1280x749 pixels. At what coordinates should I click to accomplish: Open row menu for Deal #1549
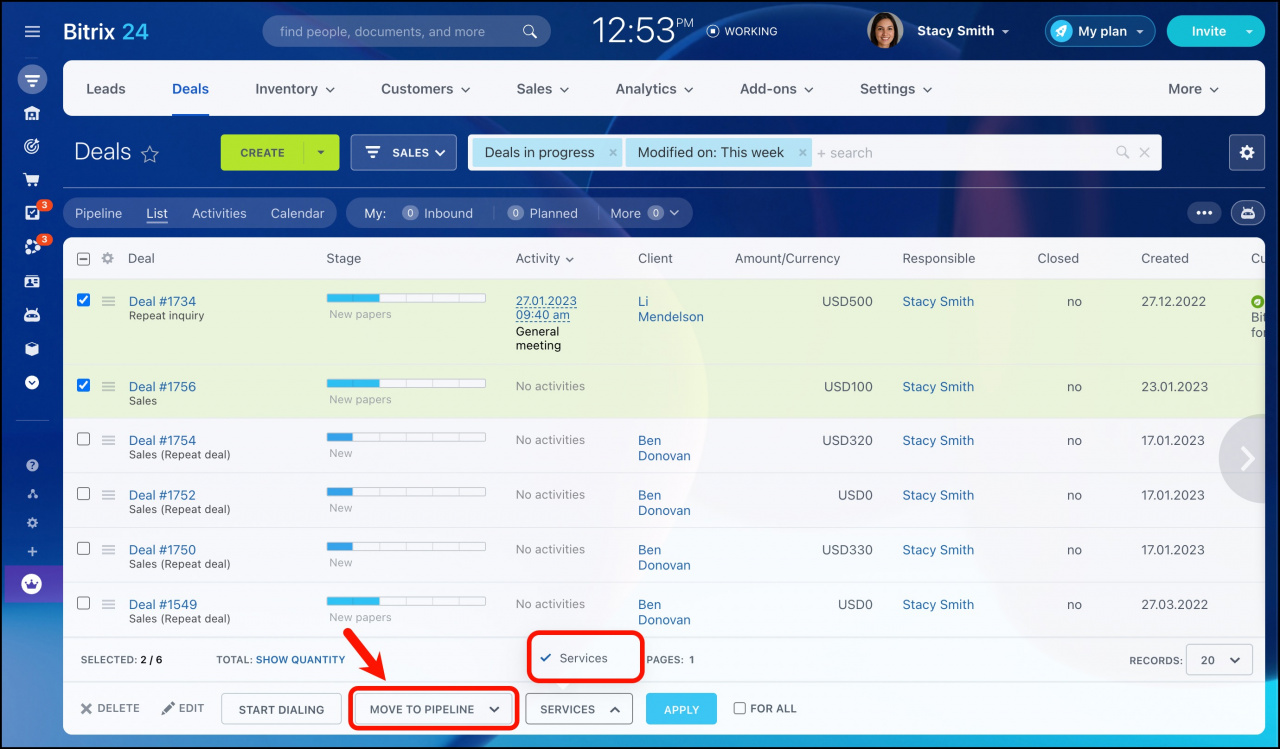(x=109, y=604)
